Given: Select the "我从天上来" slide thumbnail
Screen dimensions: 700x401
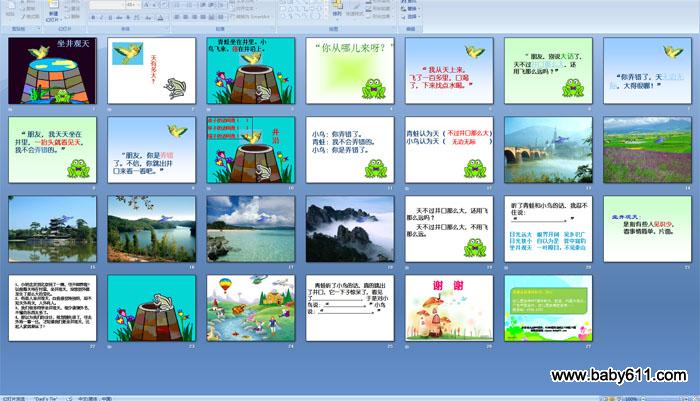Looking at the screenshot, I should [449, 71].
